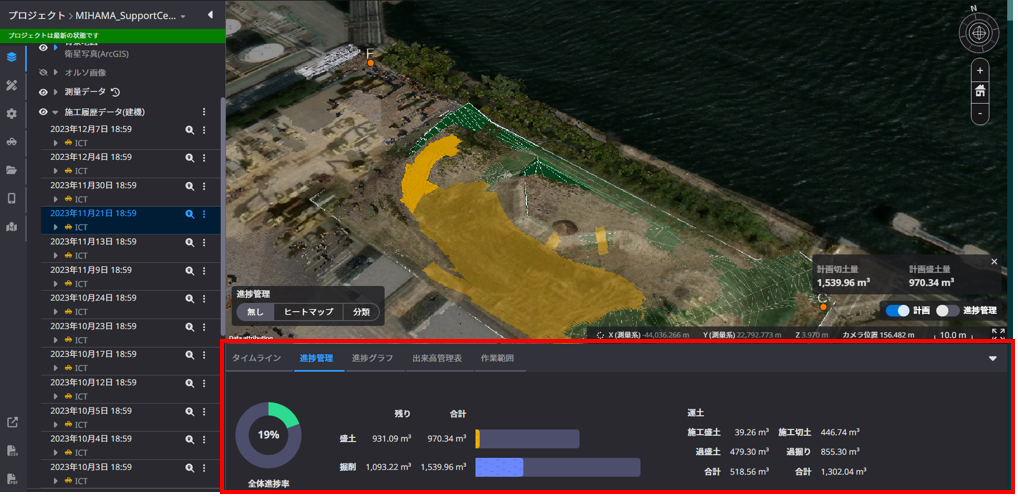This screenshot has width=1018, height=503.
Task: Zoom to the 2023年12月4日 data entry
Action: click(190, 158)
